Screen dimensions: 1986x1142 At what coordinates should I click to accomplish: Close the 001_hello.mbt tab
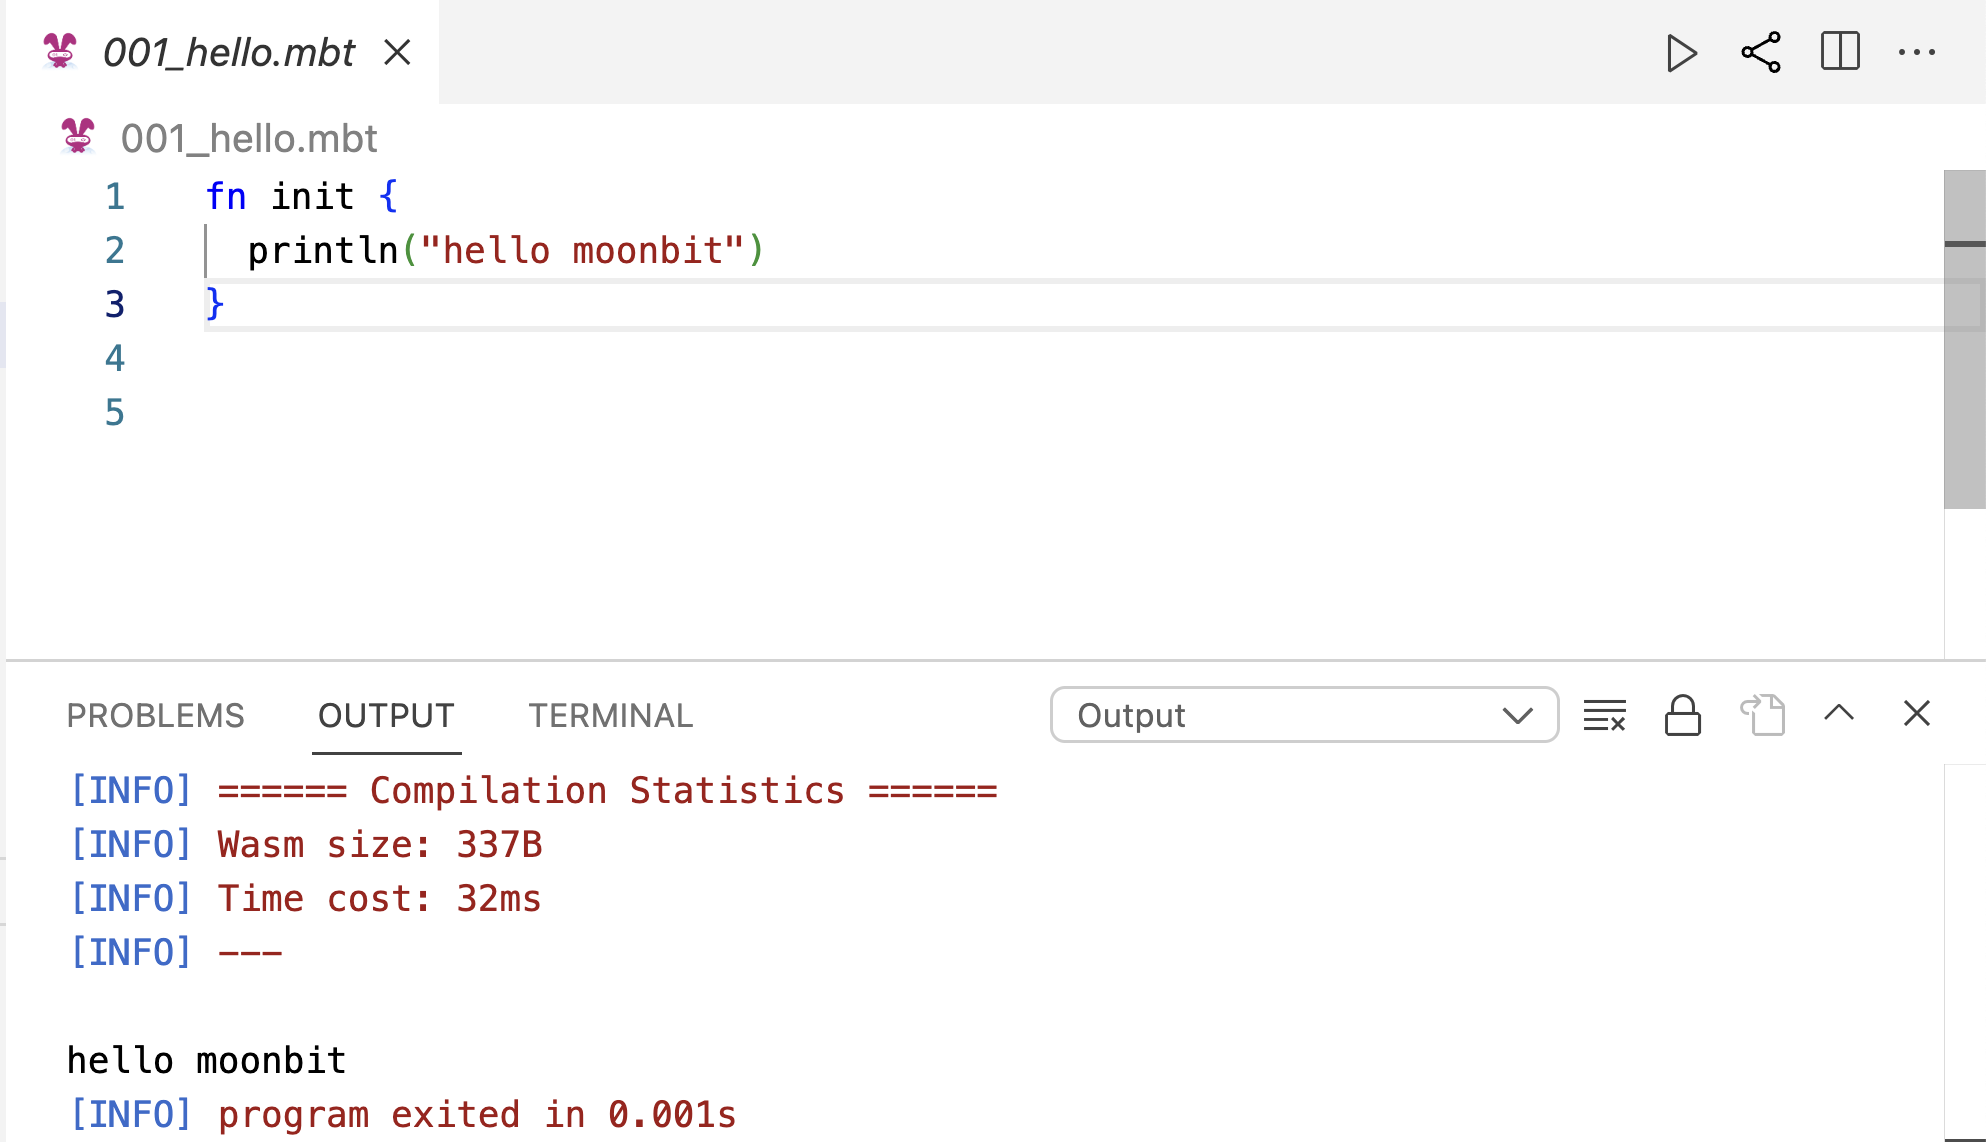(x=398, y=52)
